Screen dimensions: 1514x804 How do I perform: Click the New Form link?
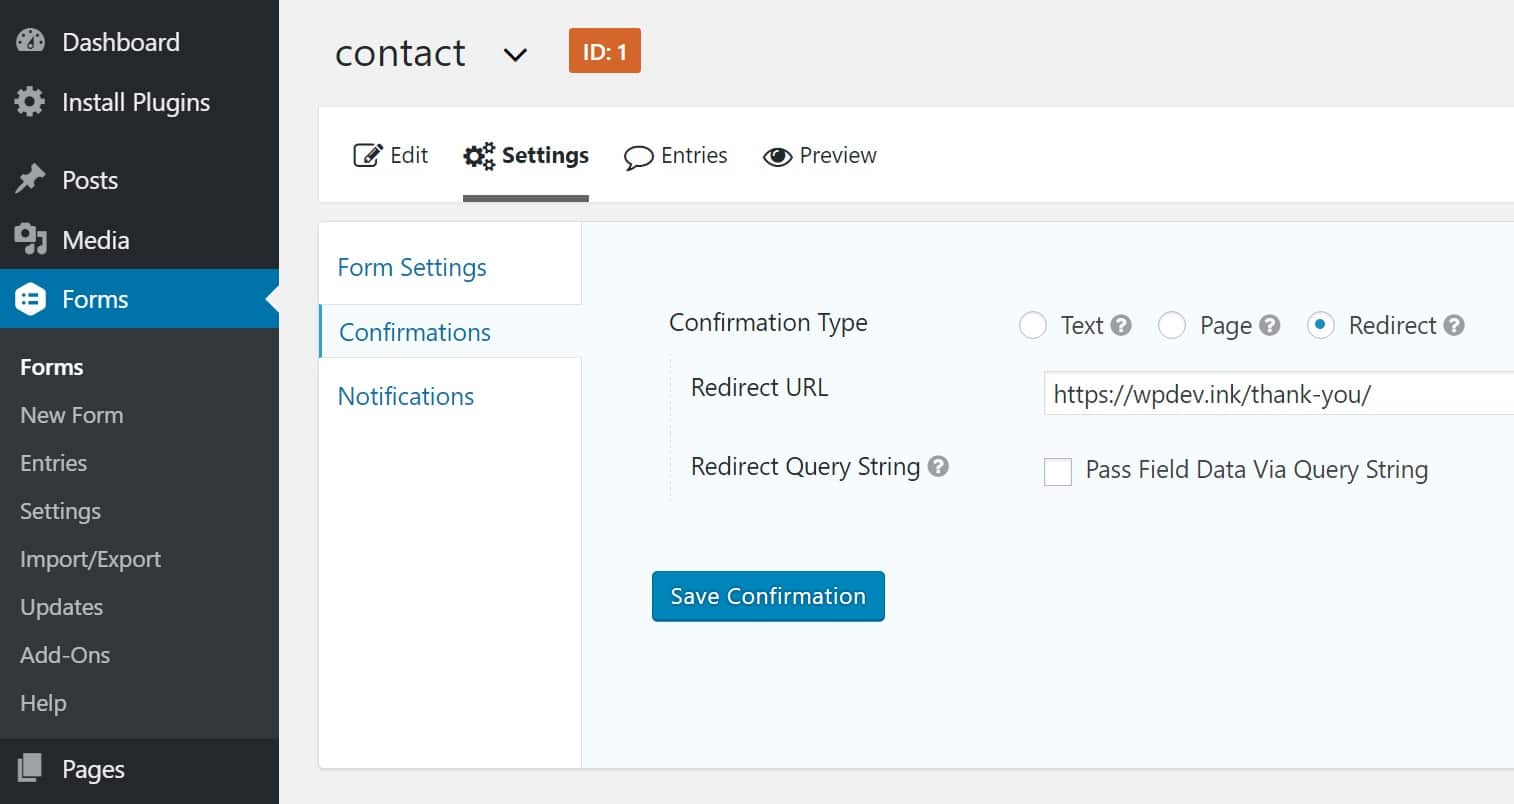[x=71, y=414]
